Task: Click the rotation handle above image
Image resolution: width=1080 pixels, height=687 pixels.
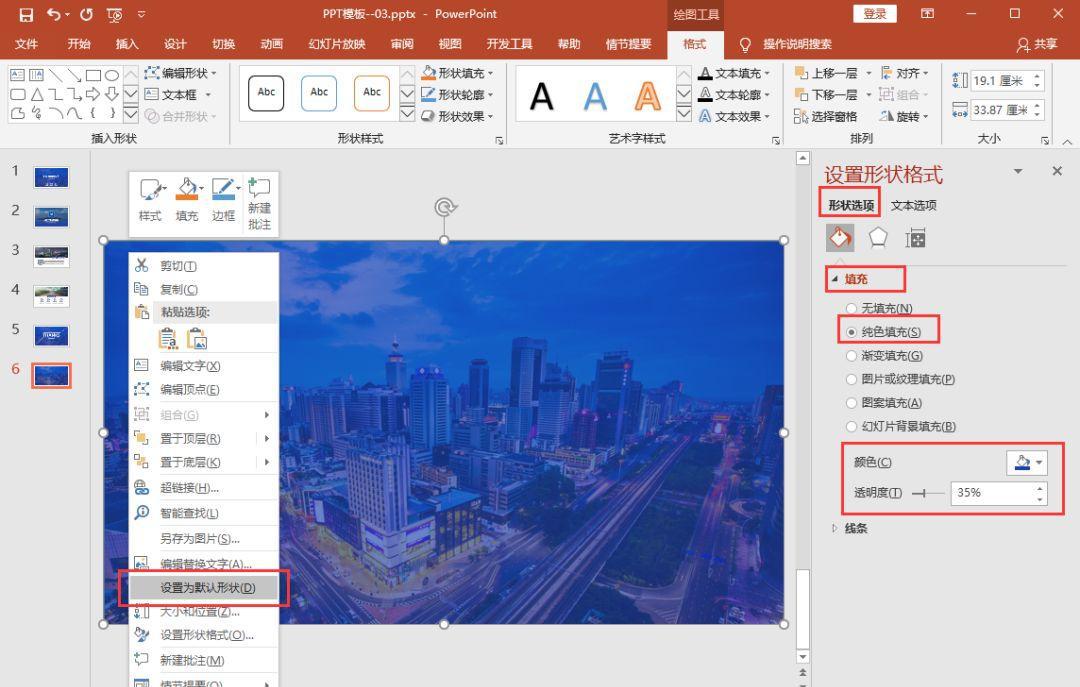Action: coord(444,207)
